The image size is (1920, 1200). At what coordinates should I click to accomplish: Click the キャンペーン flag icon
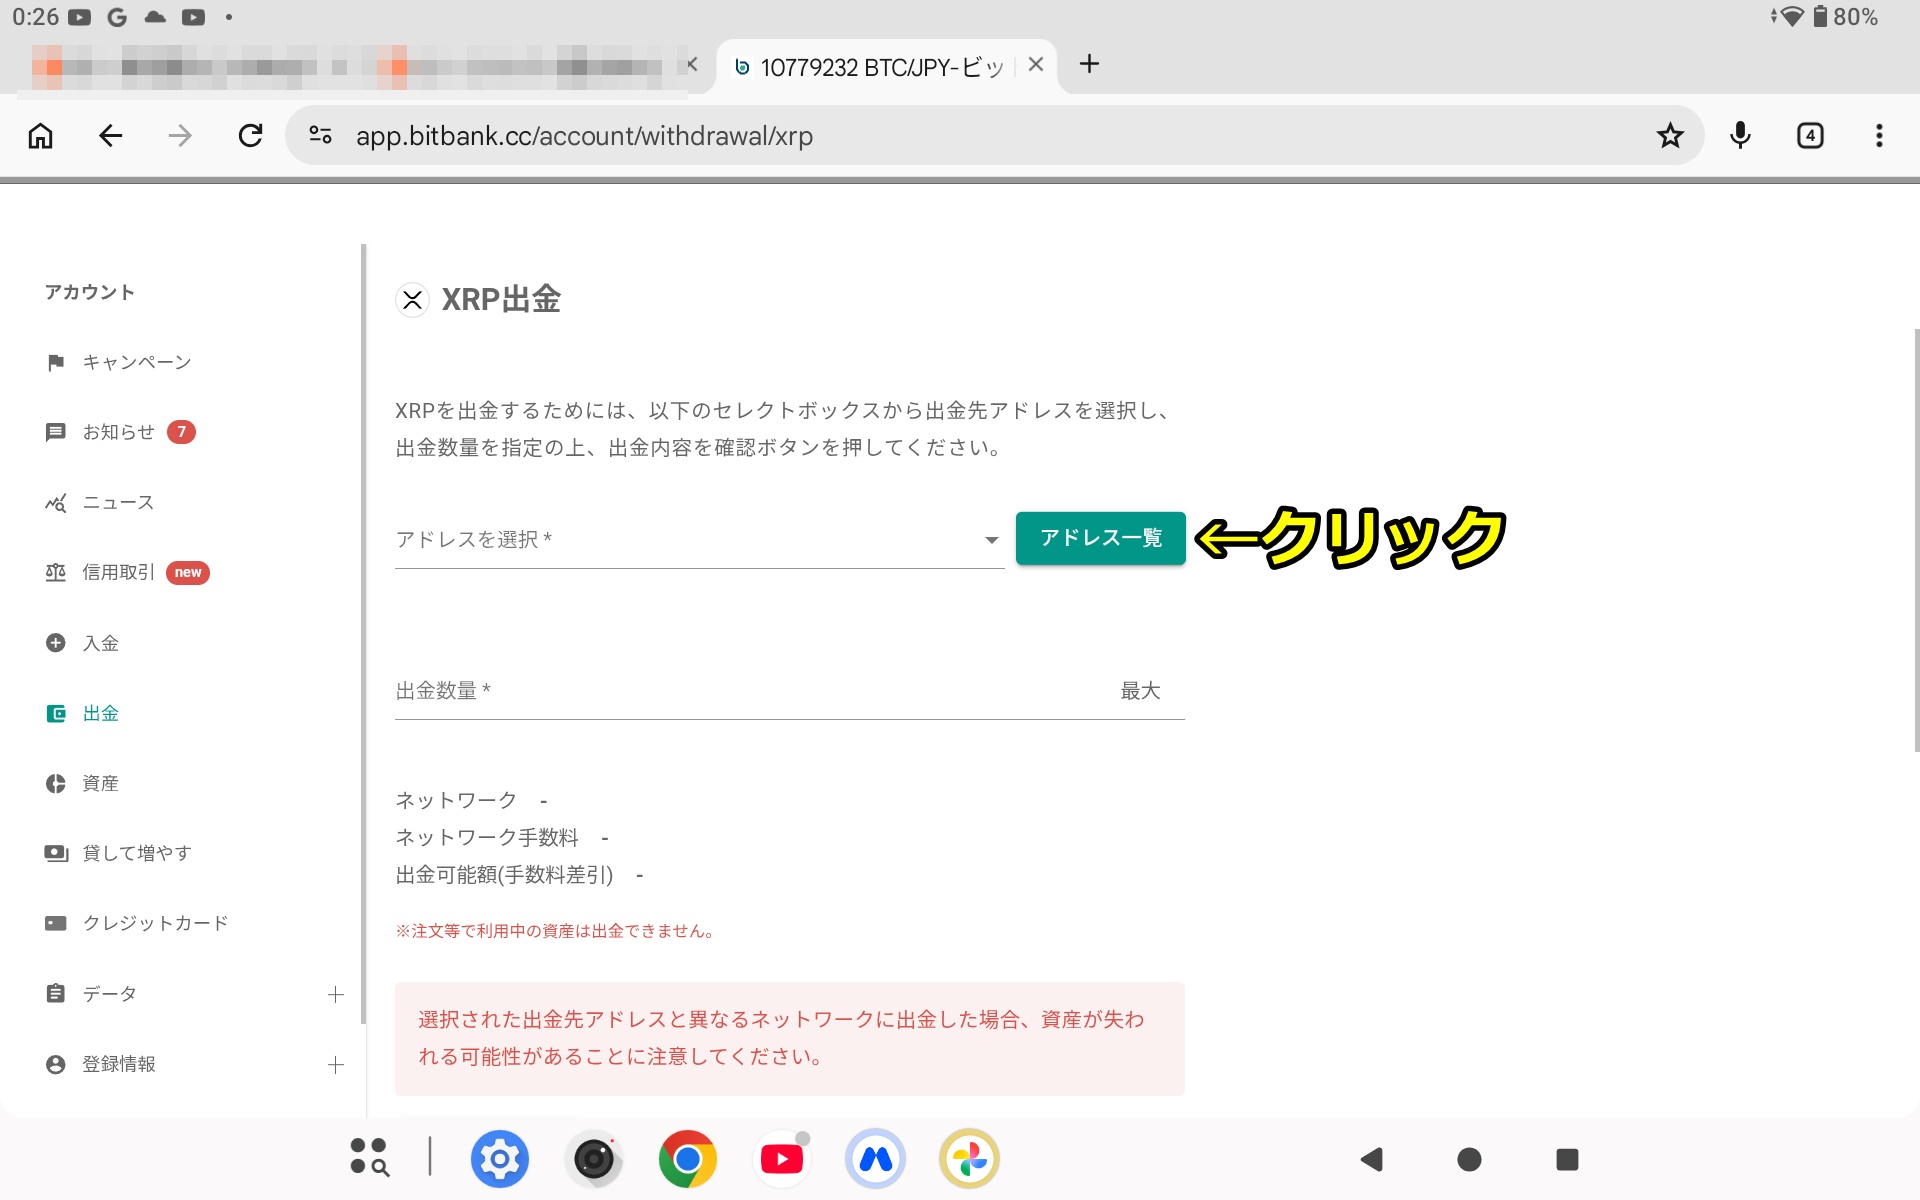tap(56, 362)
